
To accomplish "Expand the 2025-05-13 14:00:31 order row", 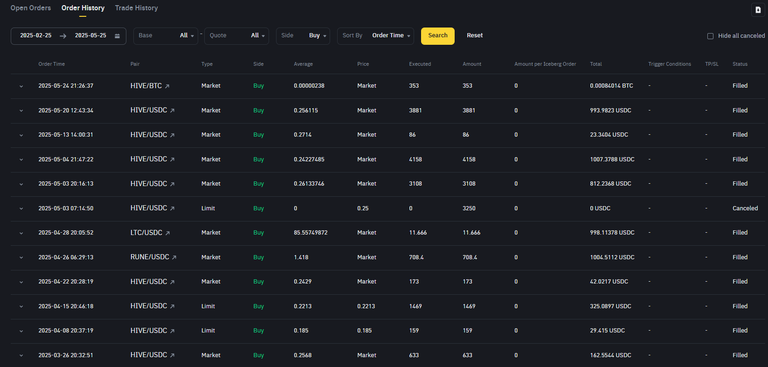I will [21, 135].
